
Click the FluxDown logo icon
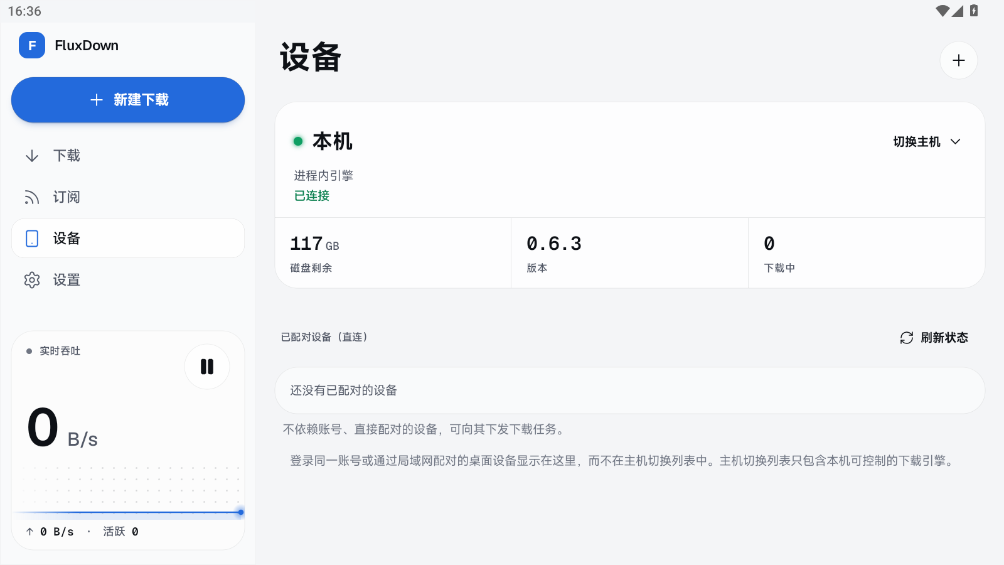click(x=32, y=45)
